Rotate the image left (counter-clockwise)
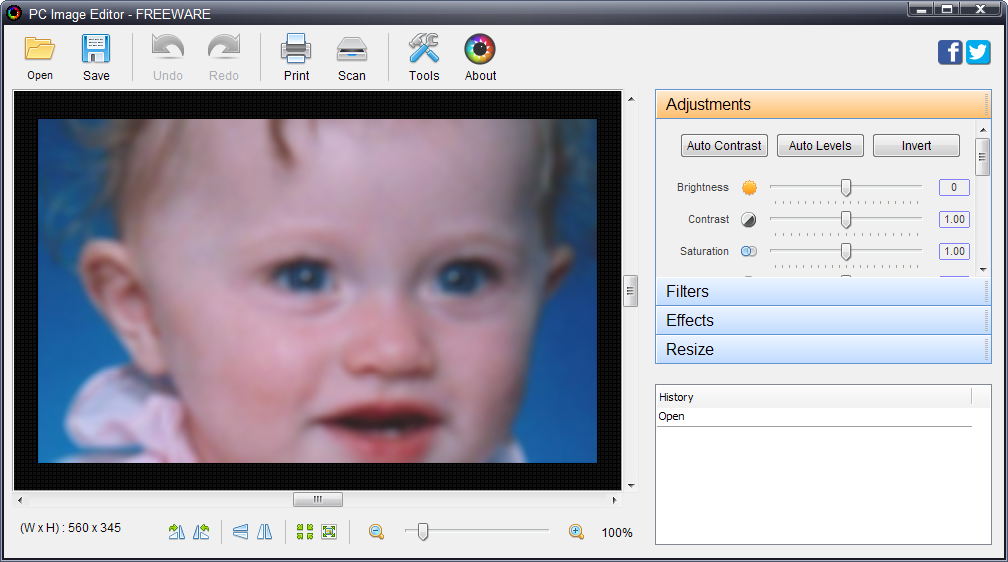 tap(201, 532)
